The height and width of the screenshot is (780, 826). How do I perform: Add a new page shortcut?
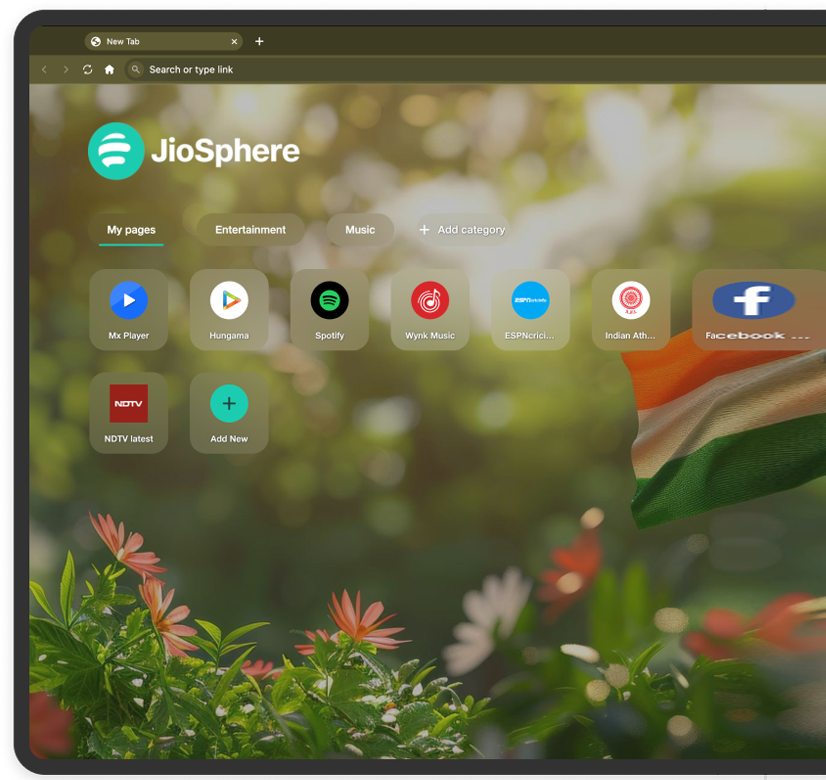[229, 413]
